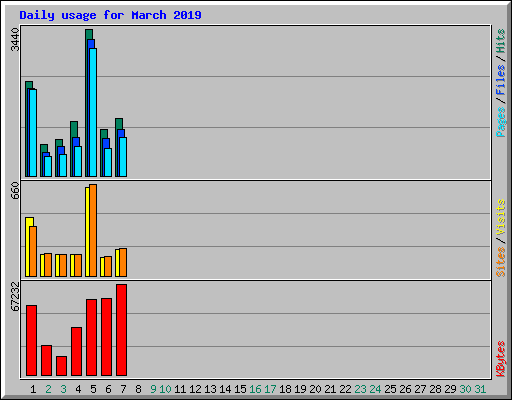Screen dimensions: 512x400
Task: Click the KBytes legend label
Action: [501, 359]
